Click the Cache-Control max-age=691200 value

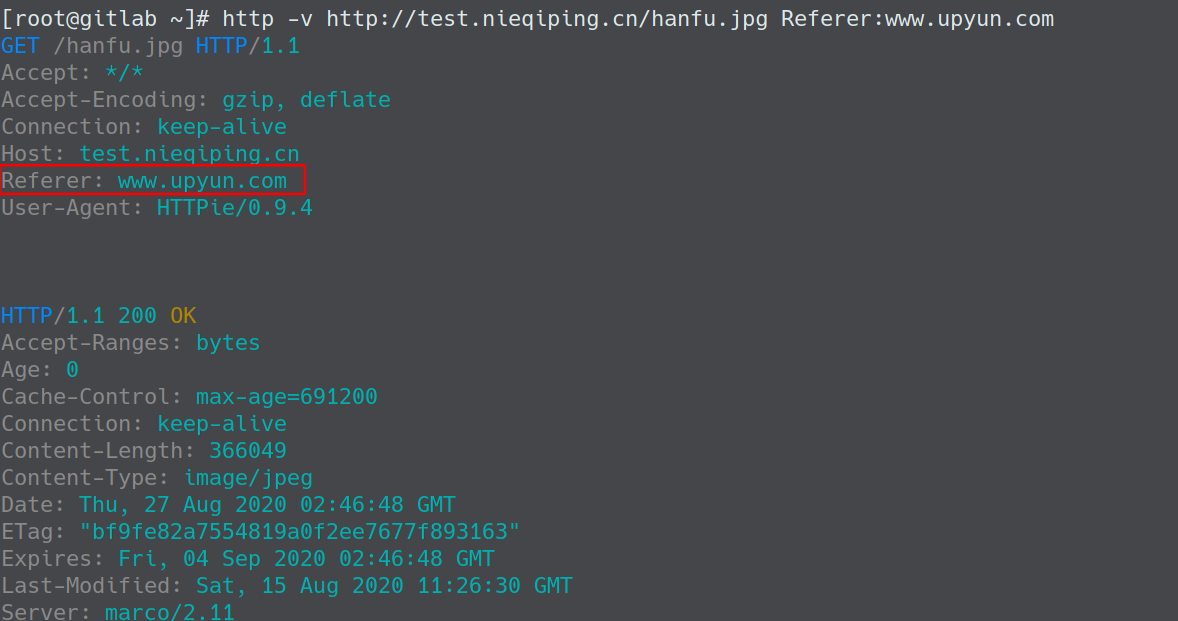[287, 396]
